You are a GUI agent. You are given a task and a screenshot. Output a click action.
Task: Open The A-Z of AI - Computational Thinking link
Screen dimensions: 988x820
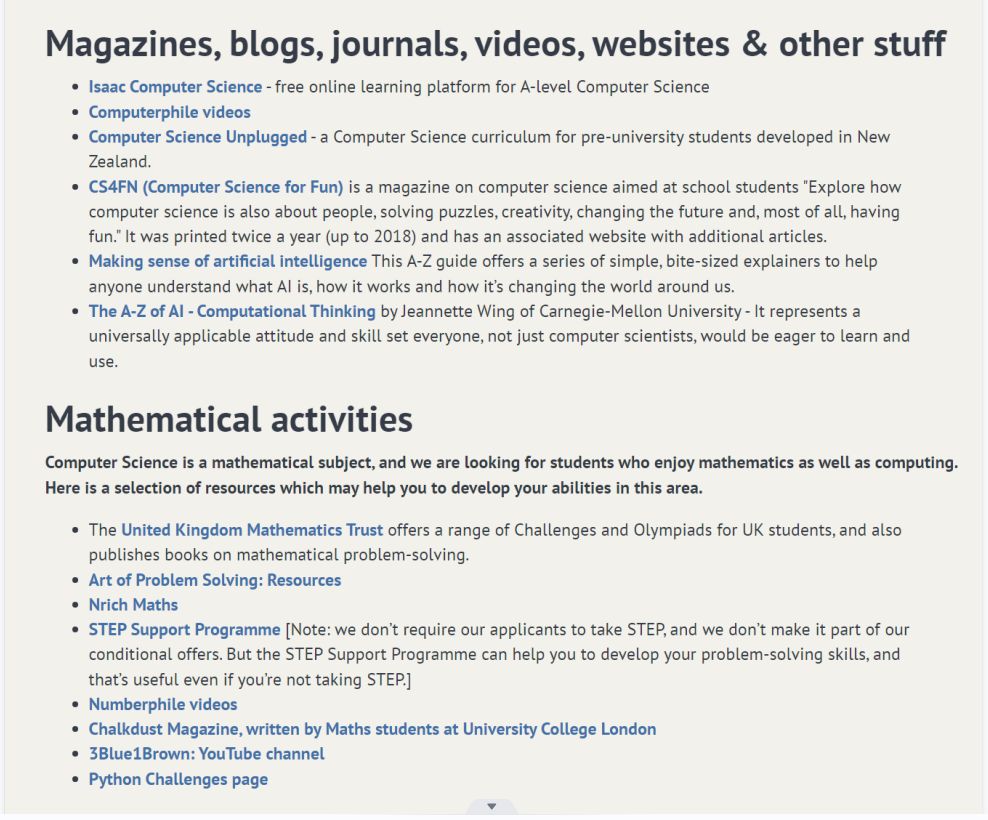[232, 311]
